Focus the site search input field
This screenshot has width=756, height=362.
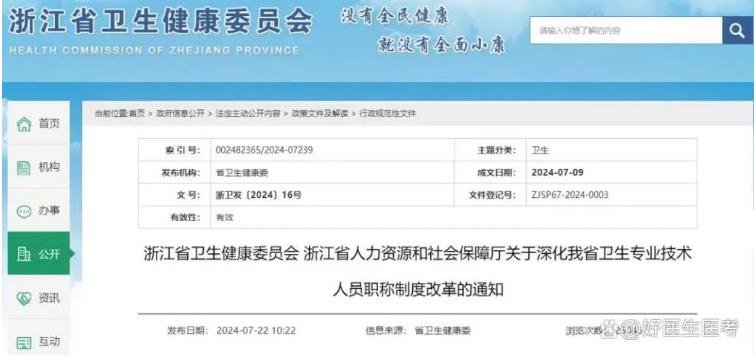click(x=626, y=31)
